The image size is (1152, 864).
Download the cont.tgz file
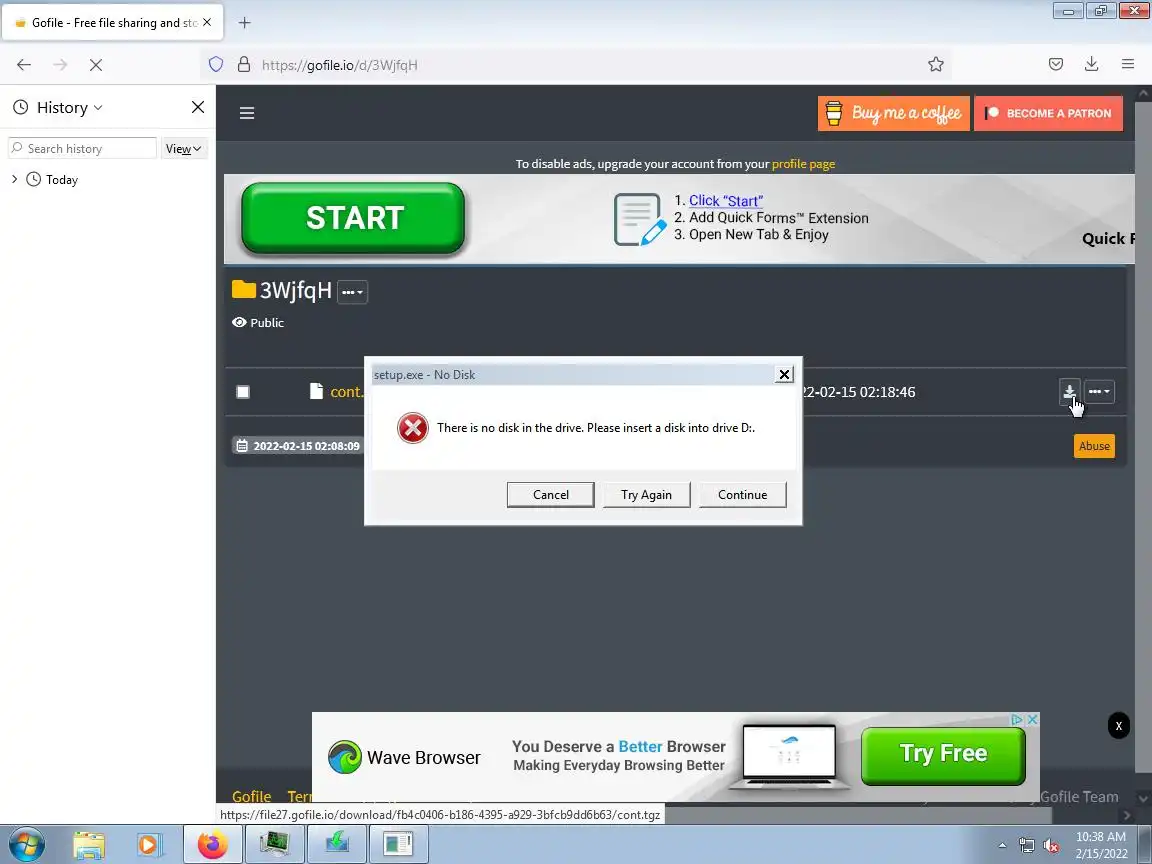coord(1070,392)
